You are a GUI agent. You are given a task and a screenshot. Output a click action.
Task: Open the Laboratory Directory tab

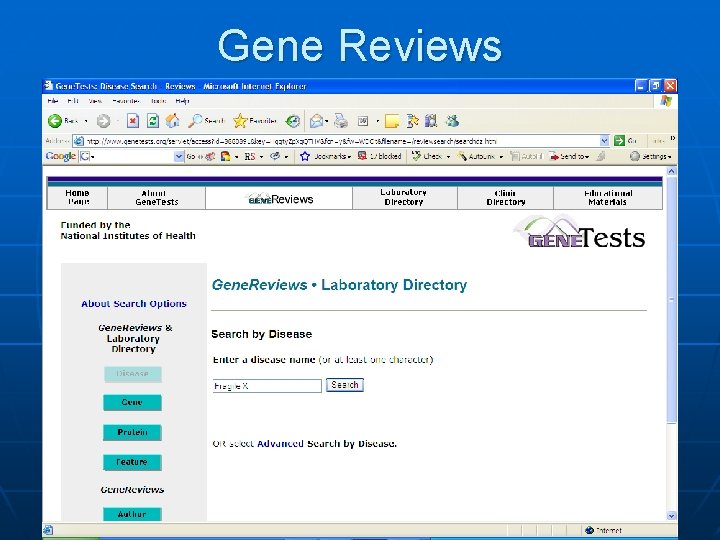point(404,197)
